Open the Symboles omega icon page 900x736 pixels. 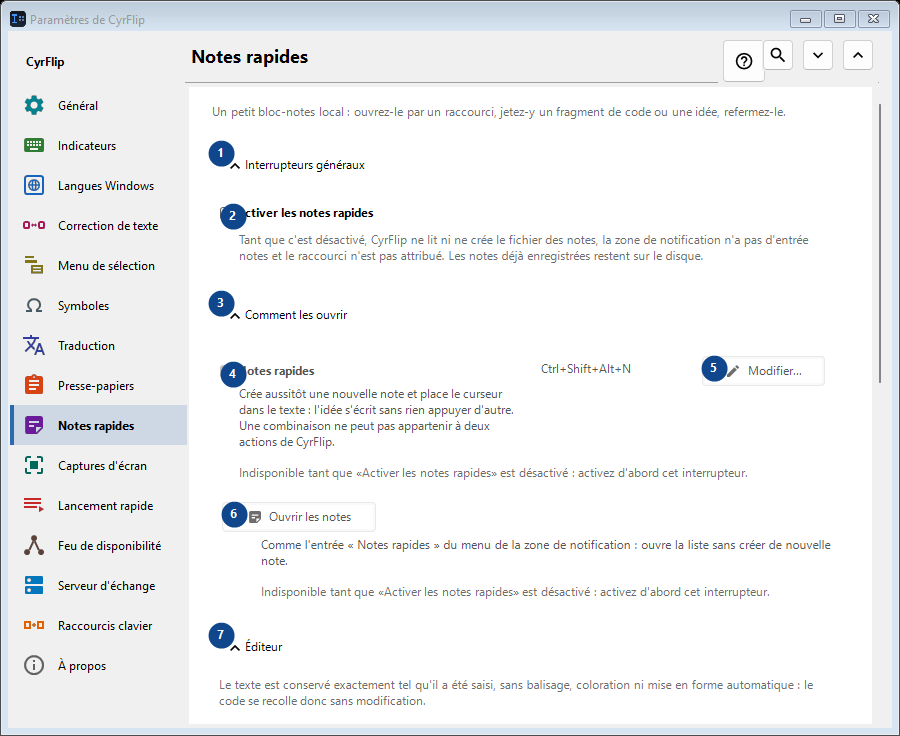[99, 306]
